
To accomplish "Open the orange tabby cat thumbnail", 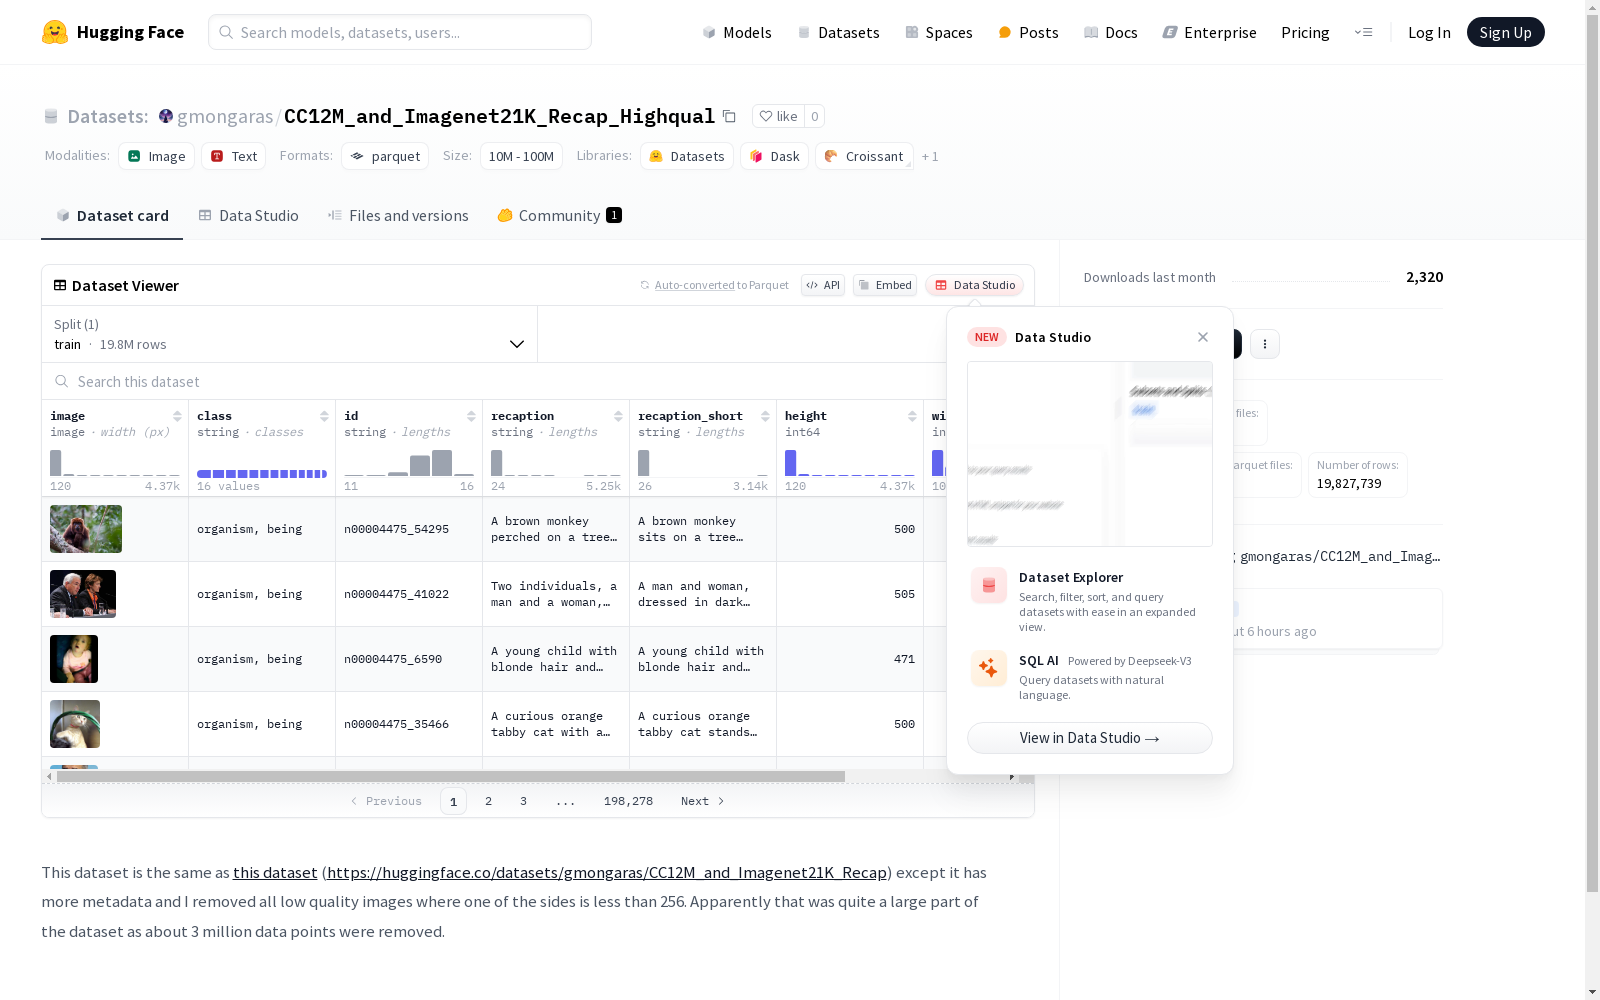I will (75, 724).
